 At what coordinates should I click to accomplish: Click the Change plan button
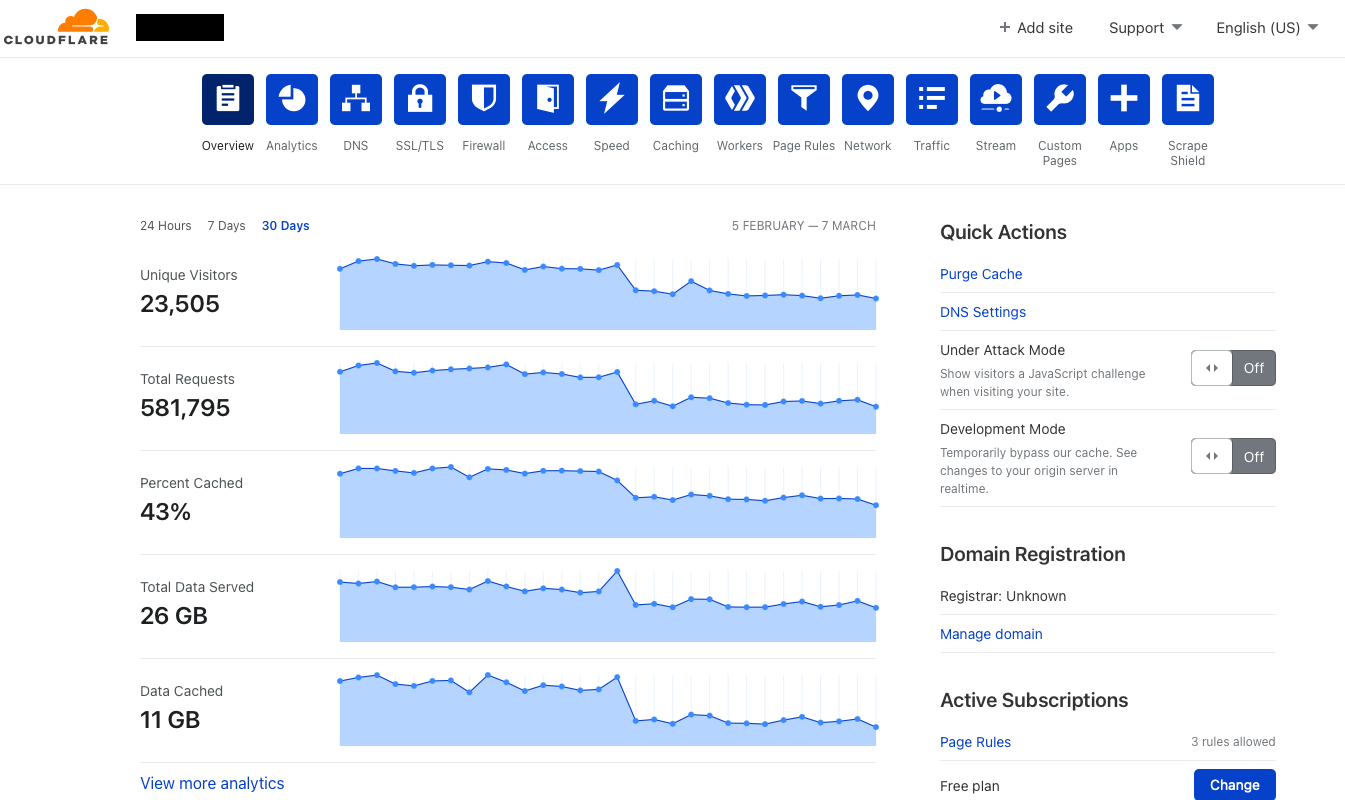pos(1235,785)
